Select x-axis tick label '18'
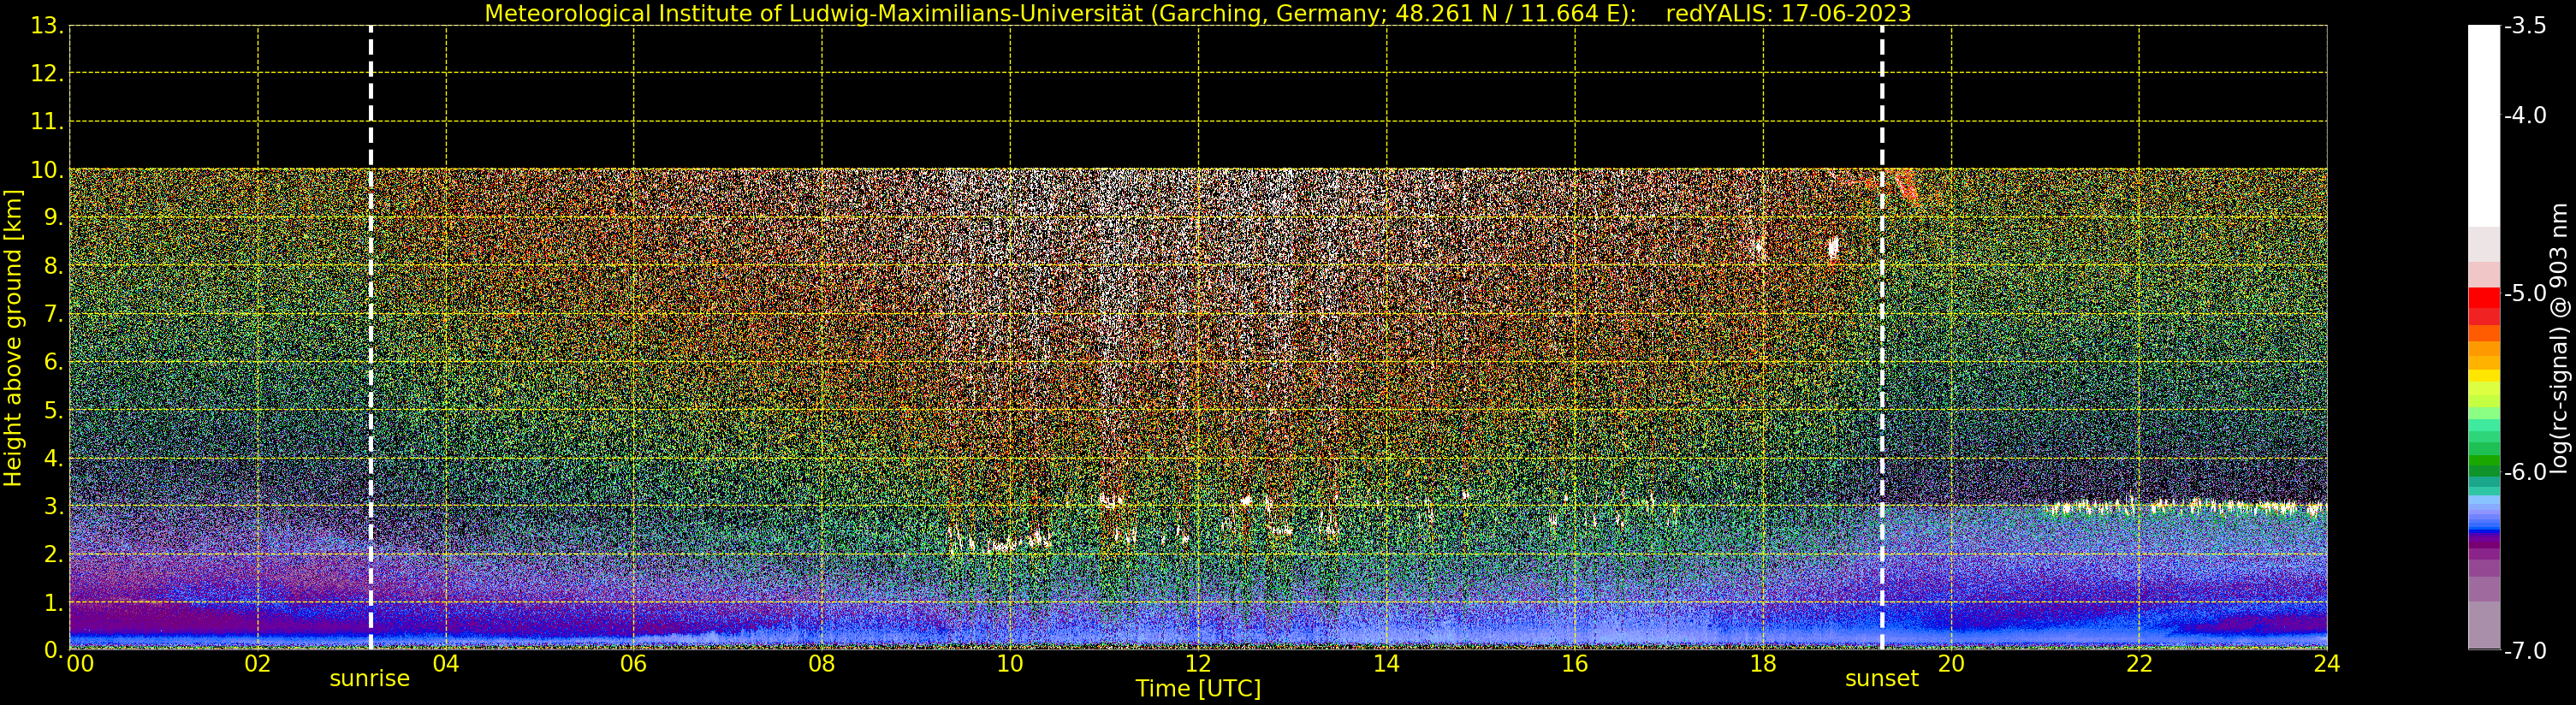Screen dimensions: 2576x705 (1763, 664)
